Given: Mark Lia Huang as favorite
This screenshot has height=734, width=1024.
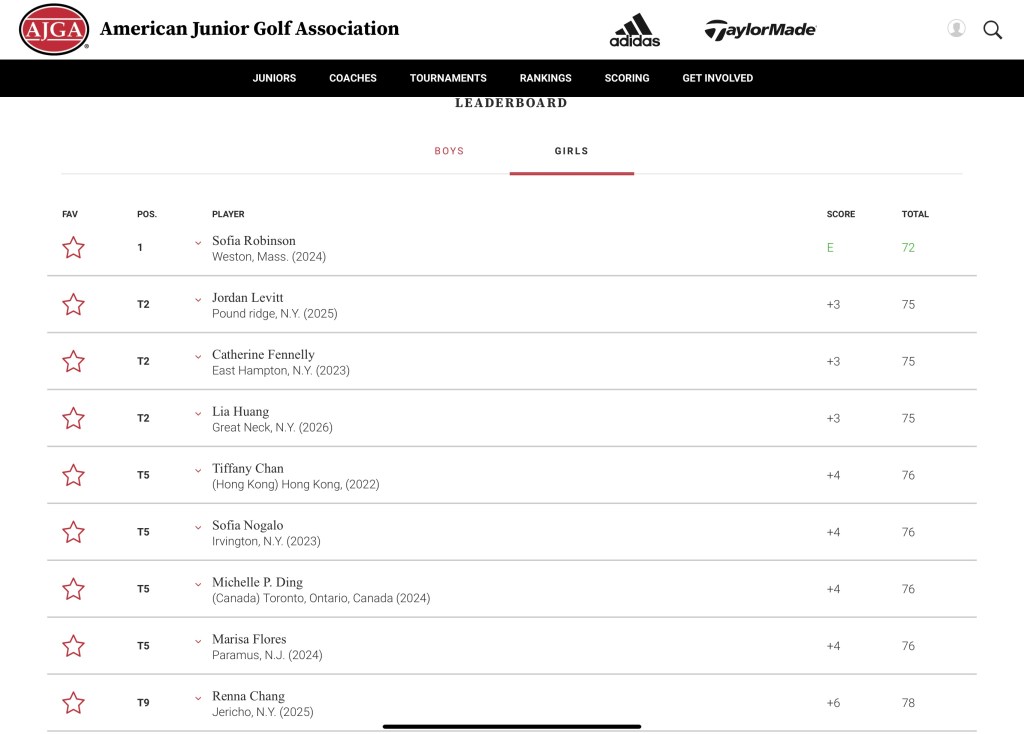Looking at the screenshot, I should (x=73, y=419).
